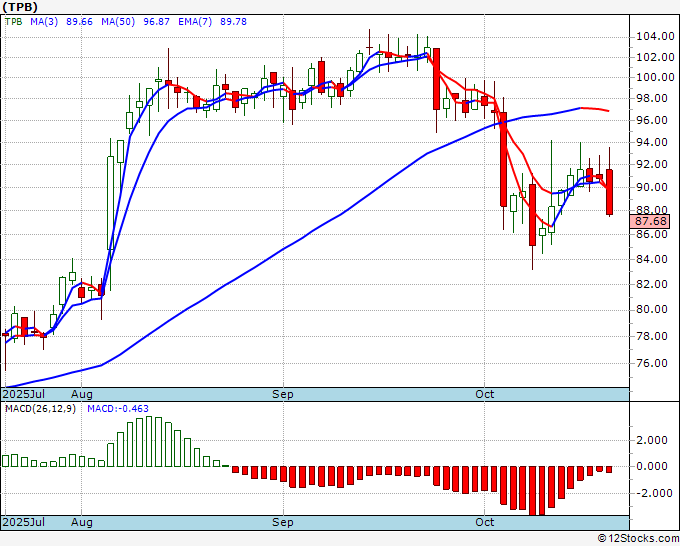Click the latest red candlestick near 87.68
Screen dimensions: 680x546
click(609, 192)
